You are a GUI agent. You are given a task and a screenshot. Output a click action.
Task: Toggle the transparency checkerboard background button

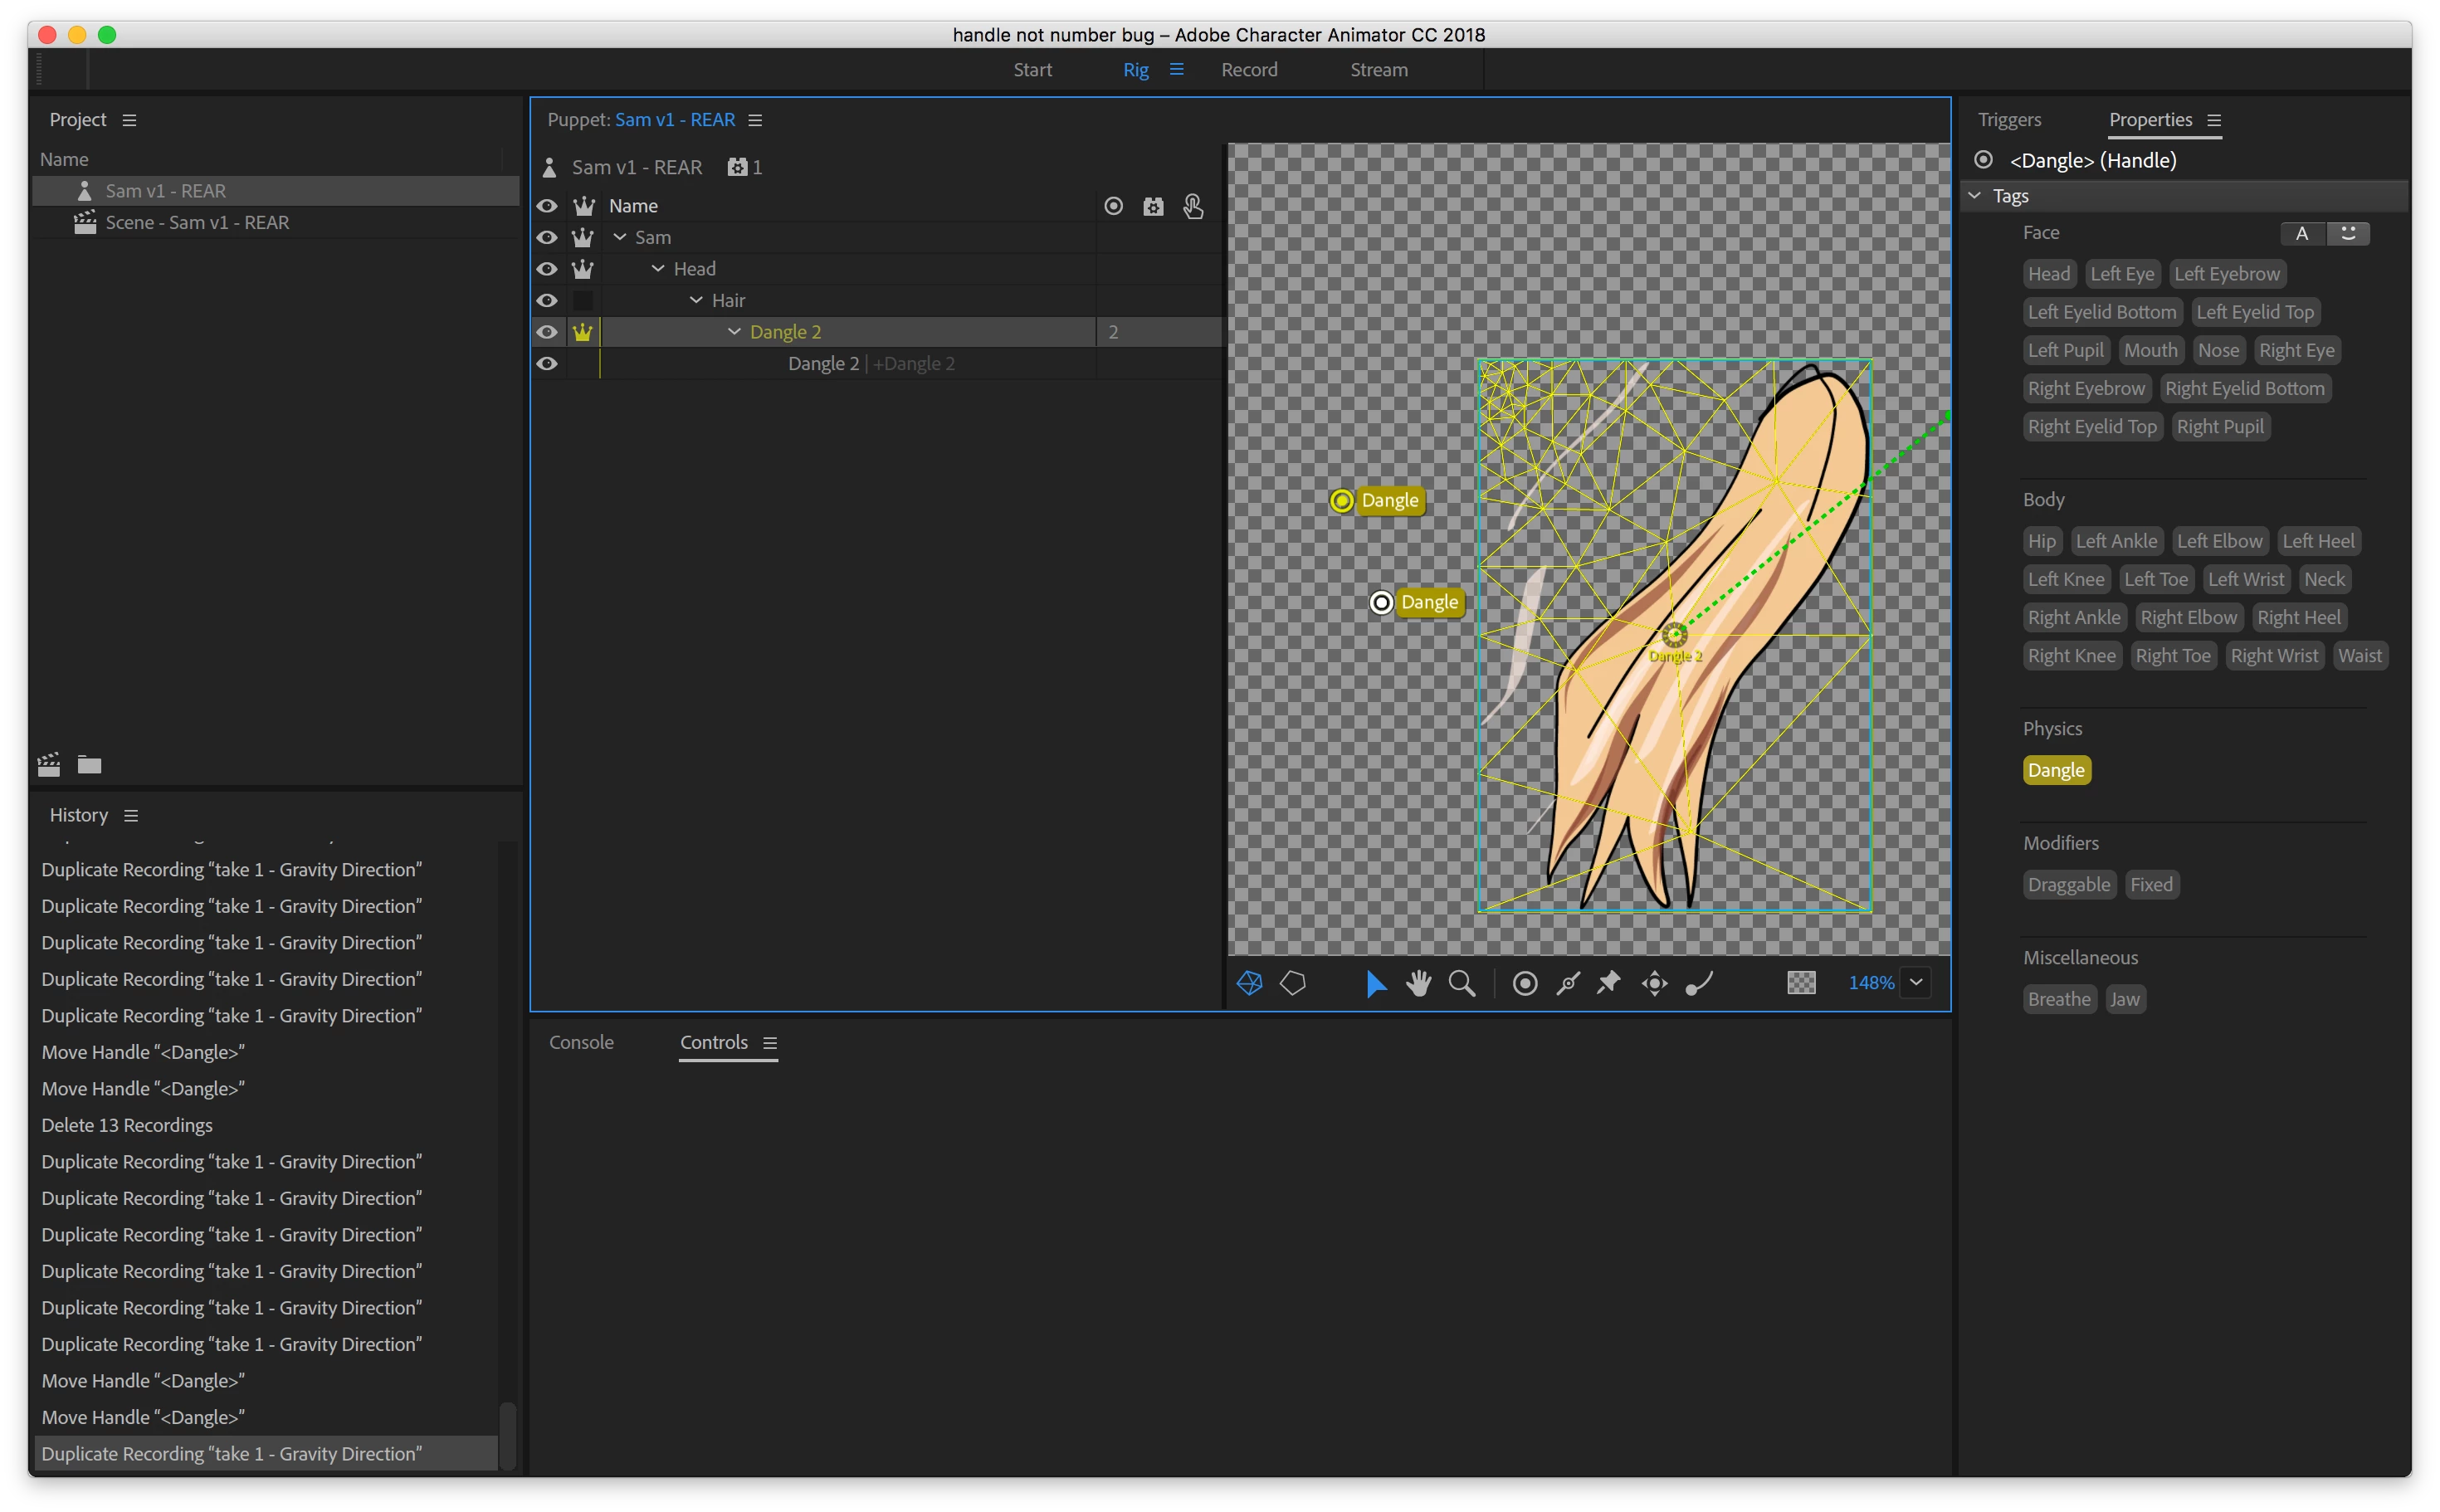[x=1801, y=983]
